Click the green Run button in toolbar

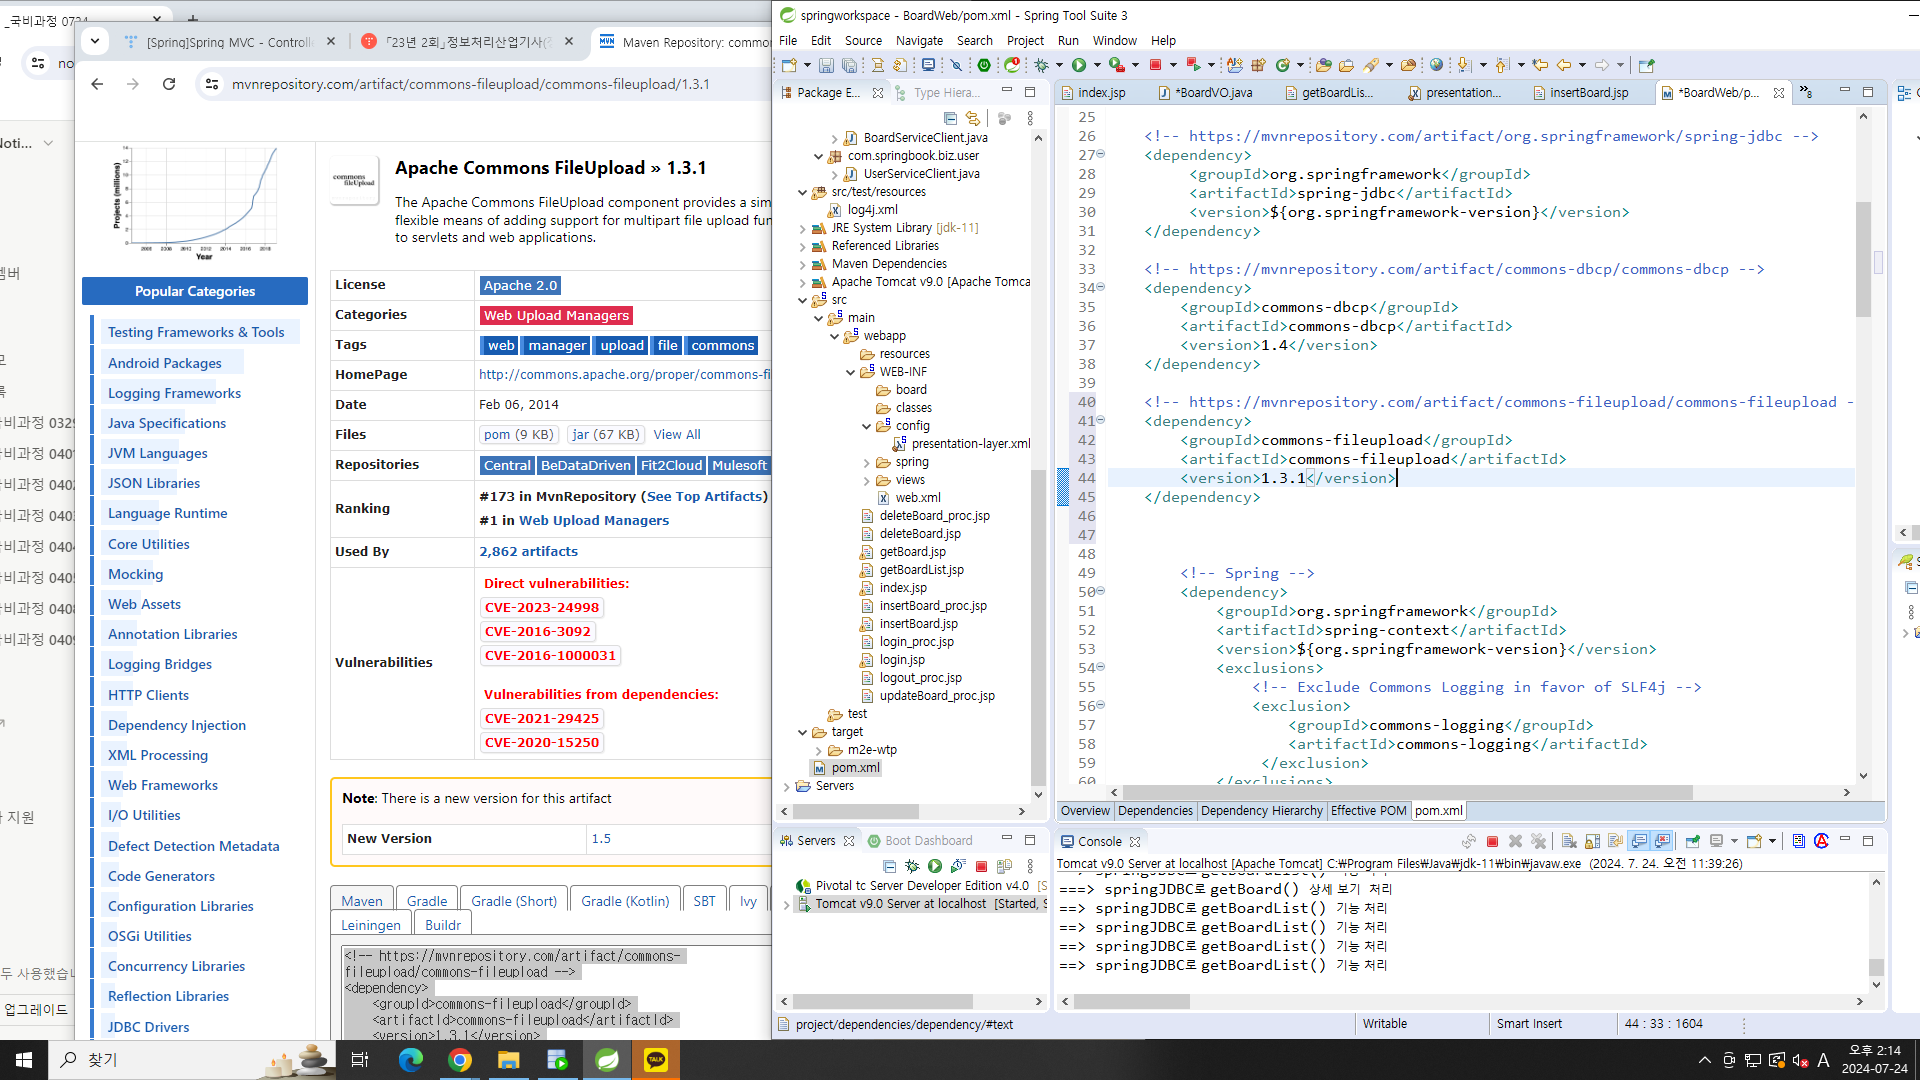coord(1079,65)
